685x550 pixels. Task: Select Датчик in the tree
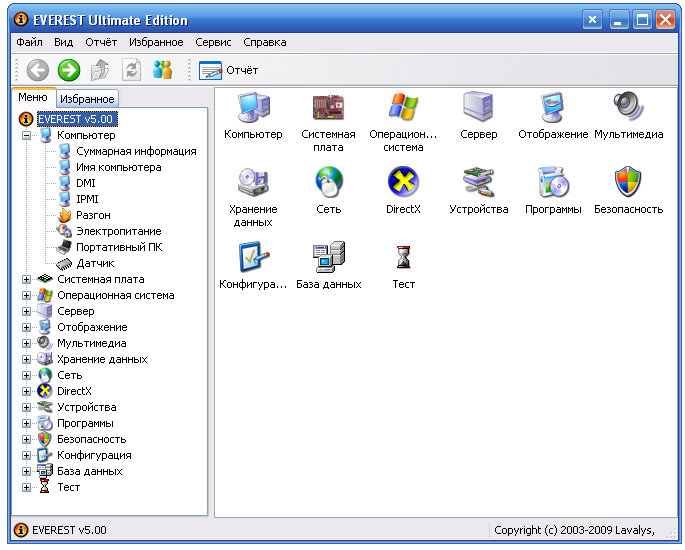95,263
